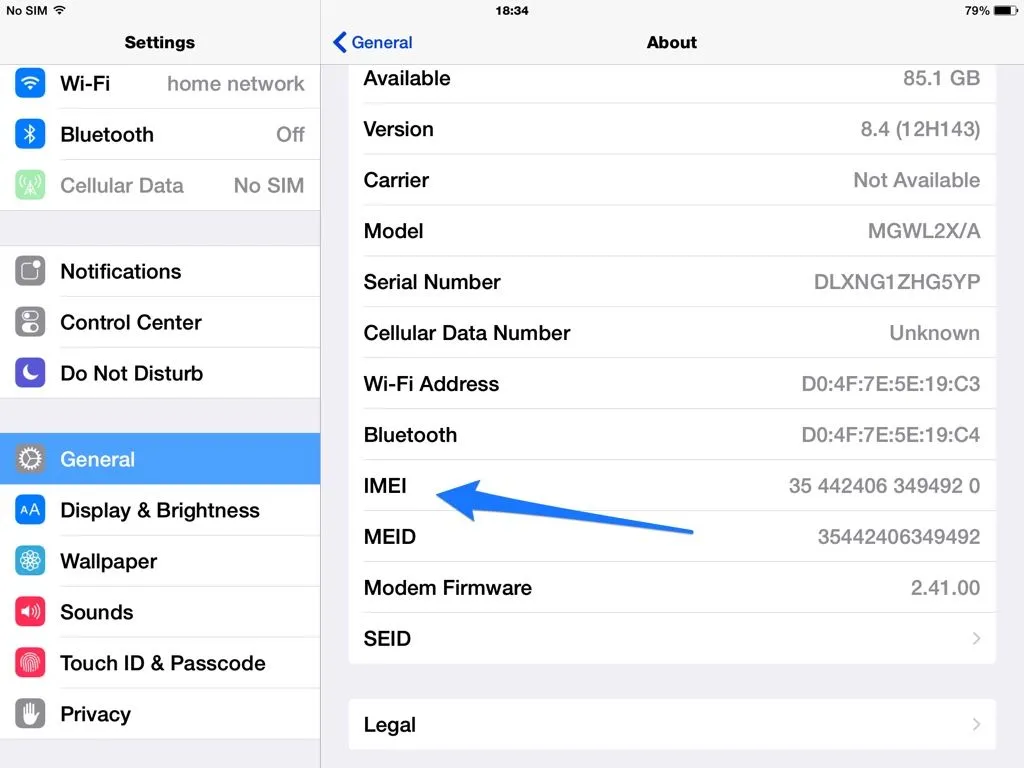Tap the Wi-Fi settings icon
Image resolution: width=1024 pixels, height=768 pixels.
(x=30, y=84)
